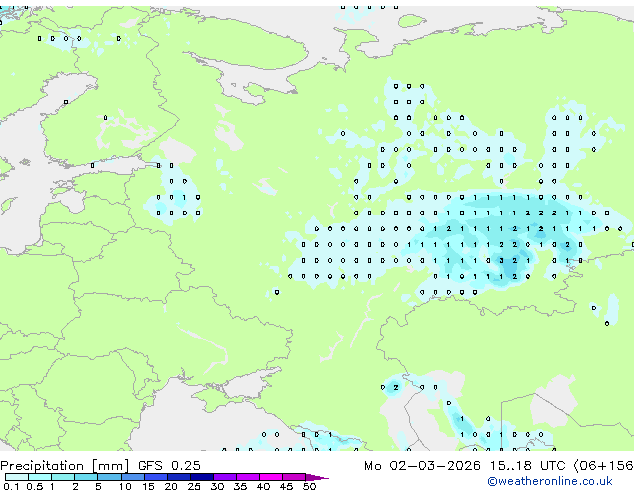Click the '15..18 UTC' time text

tap(527, 466)
